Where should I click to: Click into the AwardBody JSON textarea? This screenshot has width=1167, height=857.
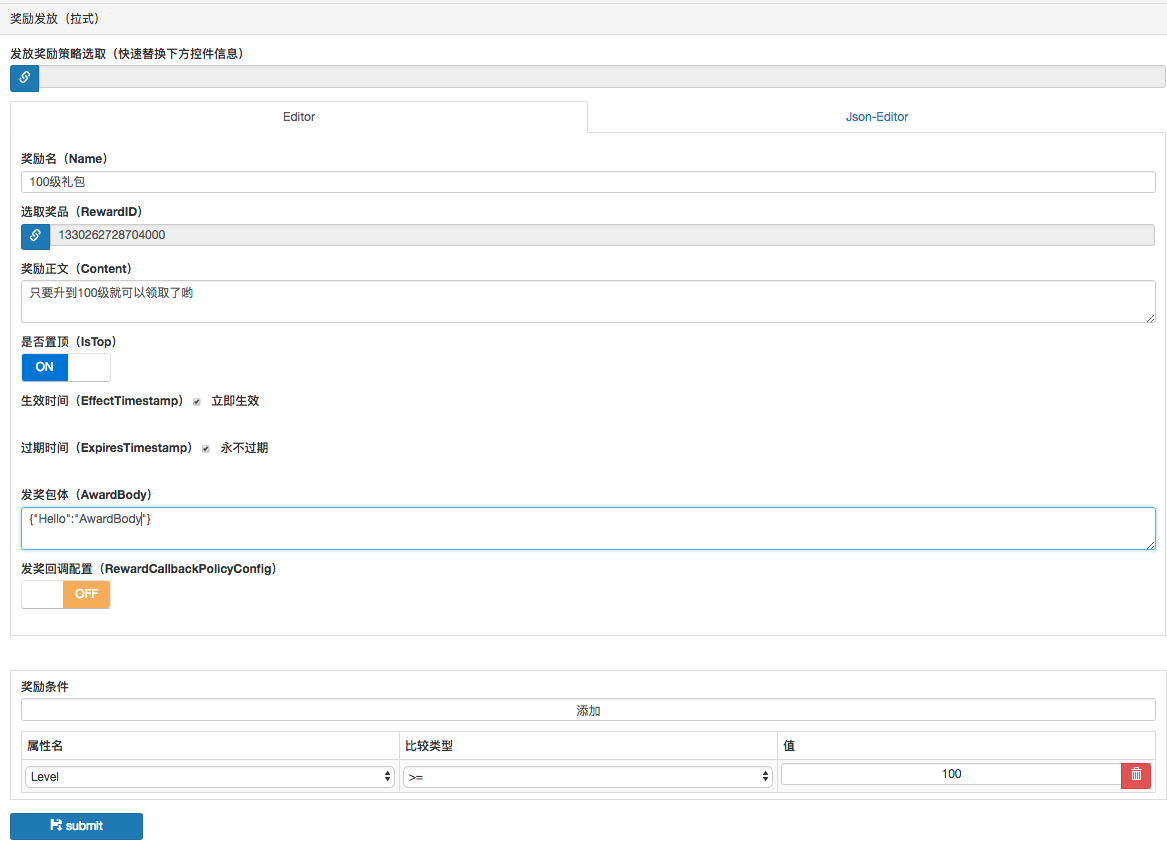point(588,529)
